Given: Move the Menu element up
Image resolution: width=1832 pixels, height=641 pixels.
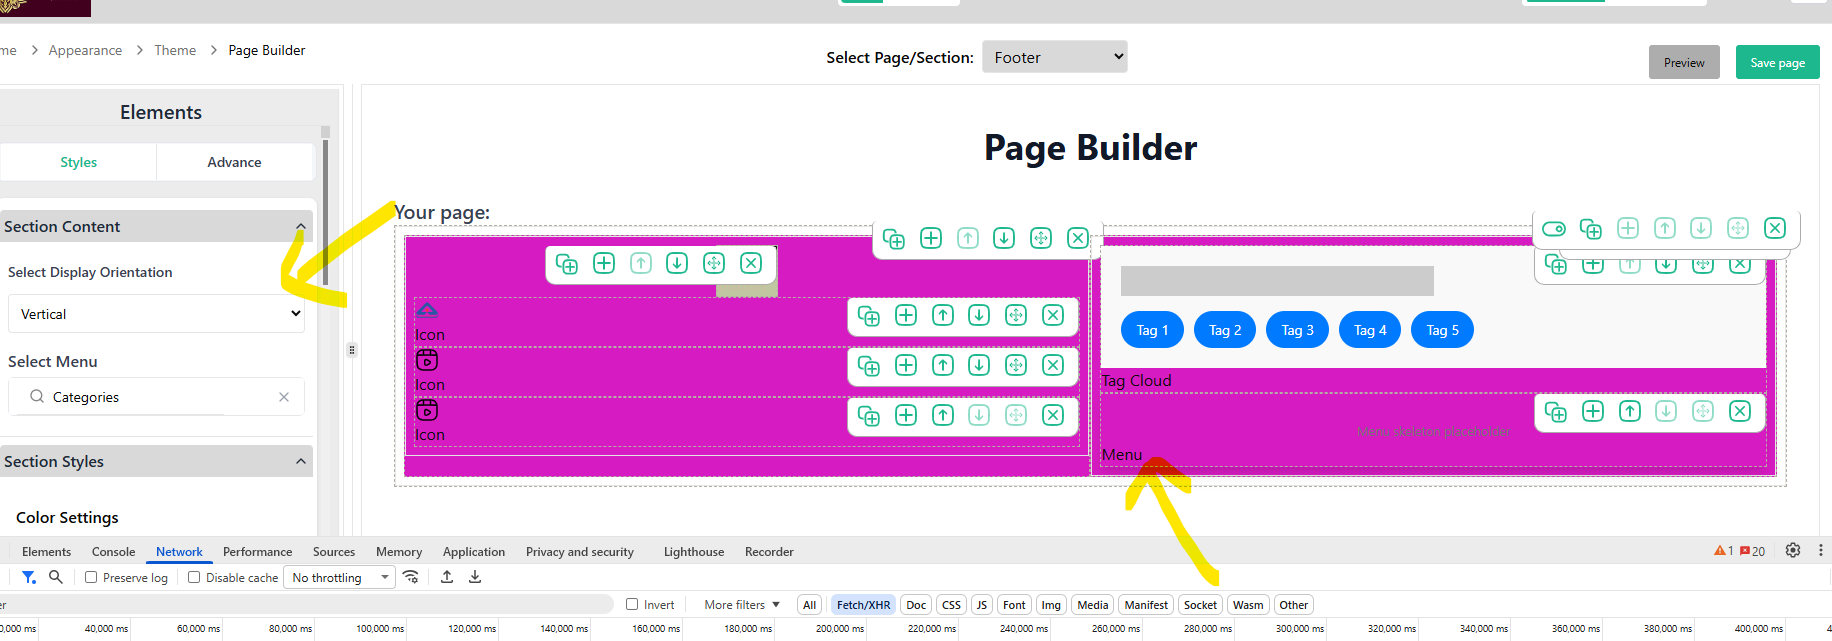Looking at the screenshot, I should click(x=1630, y=411).
